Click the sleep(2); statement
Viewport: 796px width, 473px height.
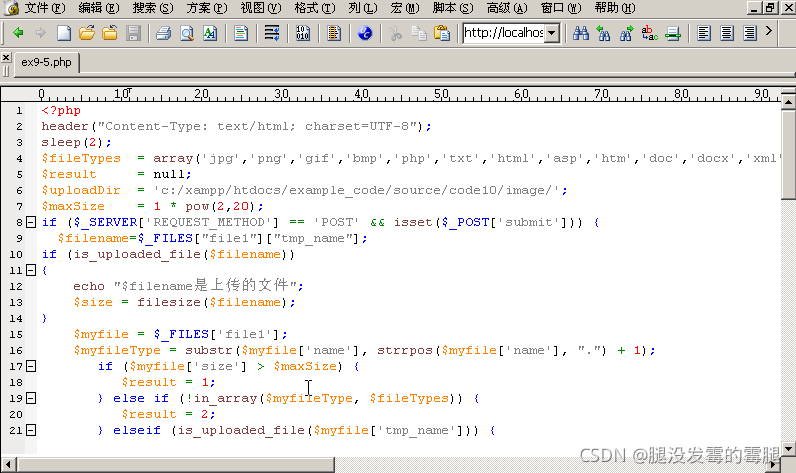(76, 142)
